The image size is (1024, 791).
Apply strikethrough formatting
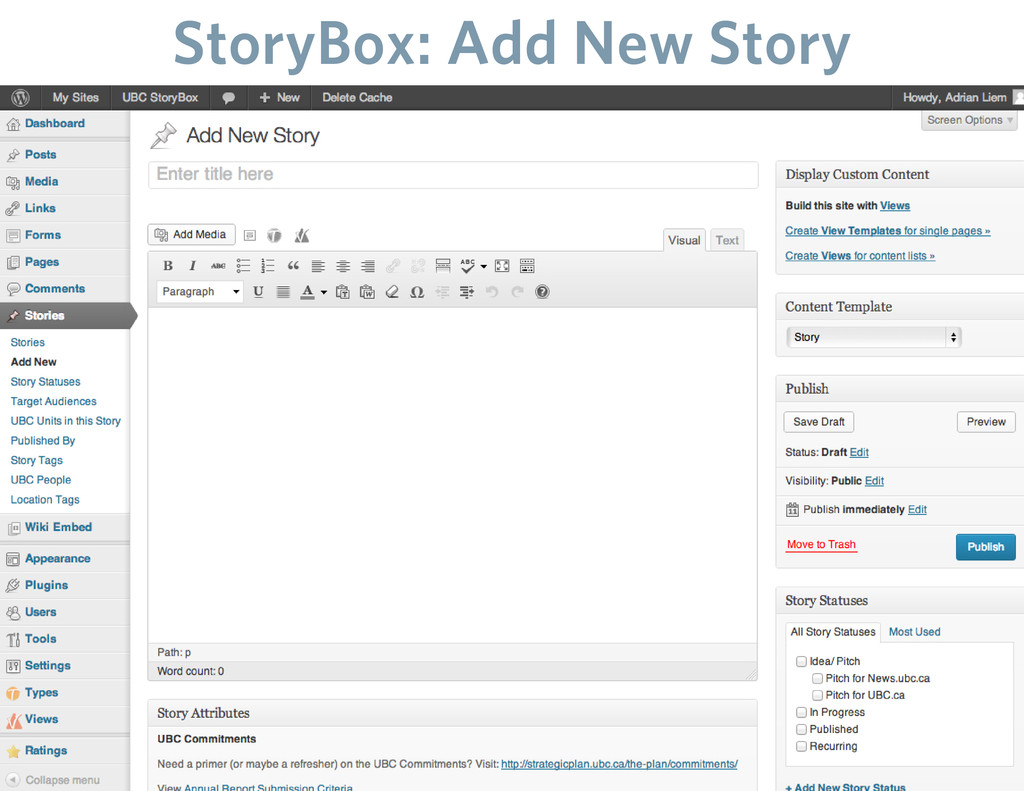point(218,266)
